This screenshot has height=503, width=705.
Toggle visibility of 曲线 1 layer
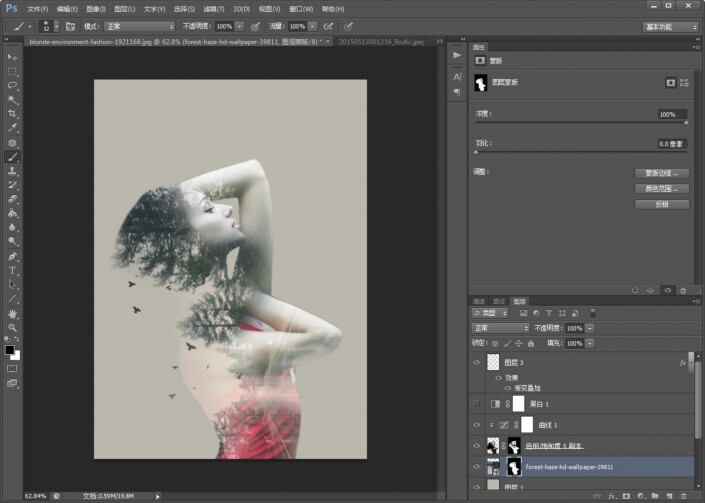point(477,424)
